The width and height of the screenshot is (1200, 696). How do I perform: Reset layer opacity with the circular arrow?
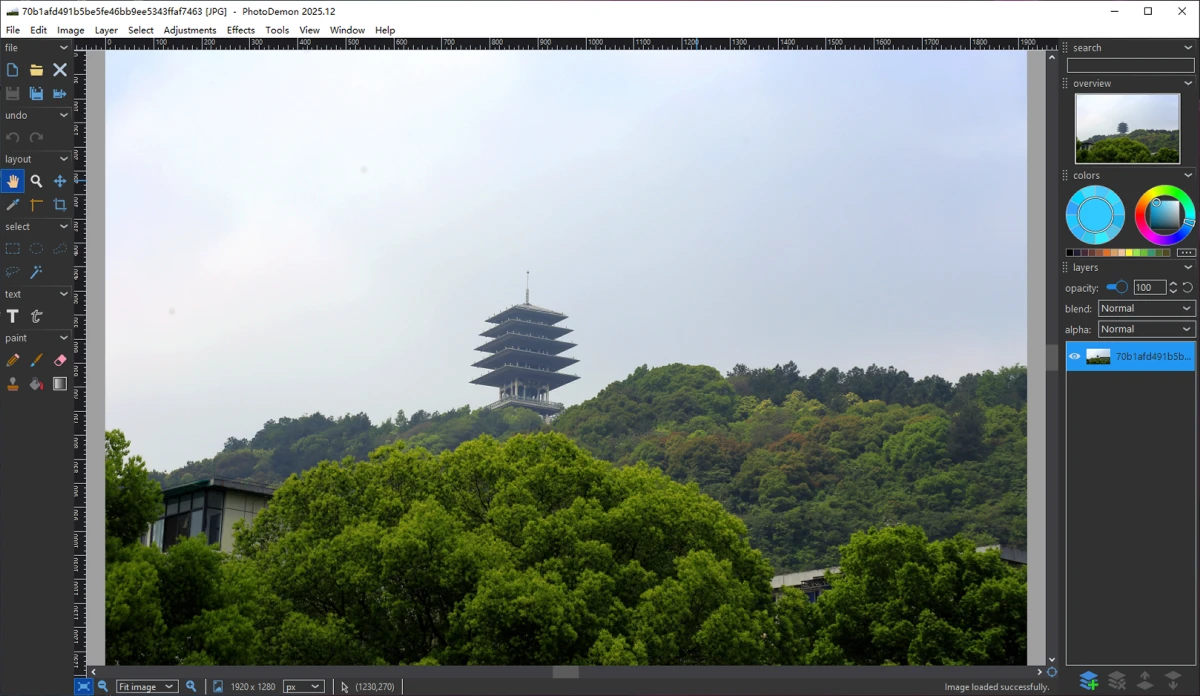1187,288
